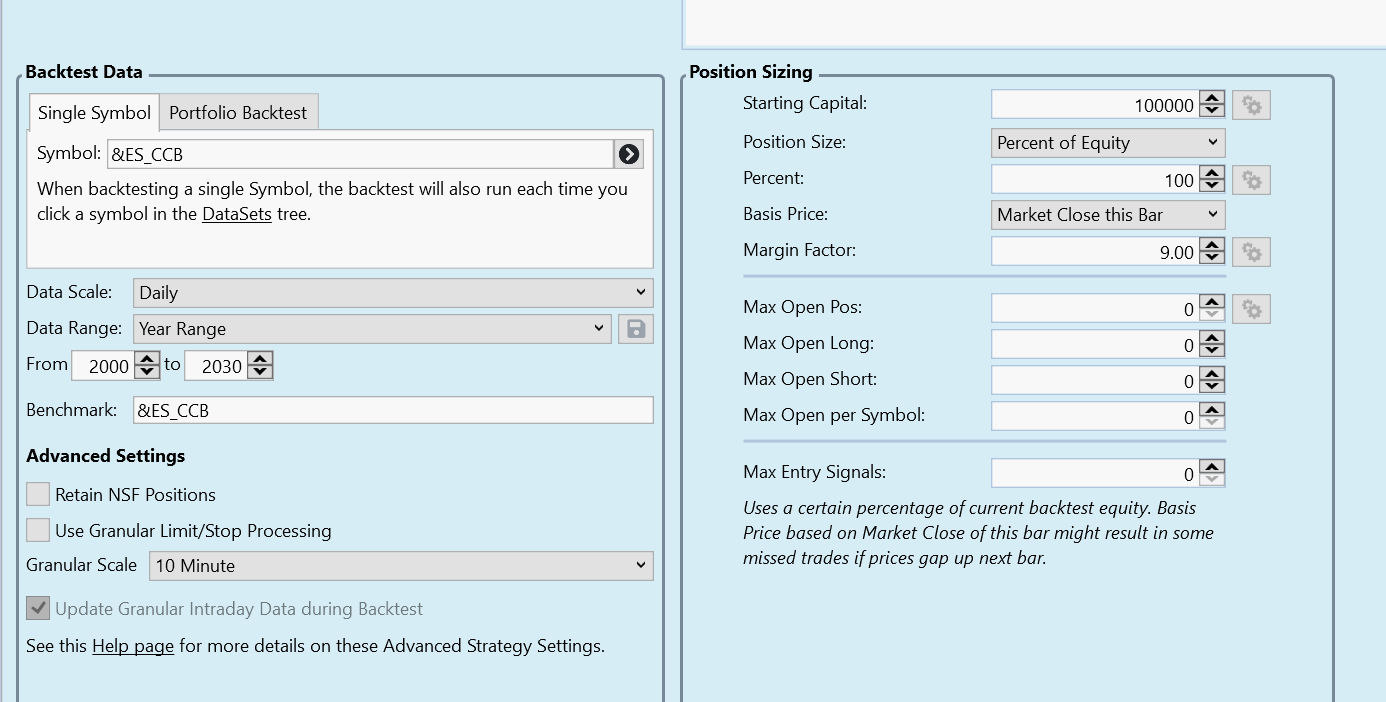Click the save icon beside Data Range
Viewport: 1386px width, 702px height.
(x=635, y=329)
